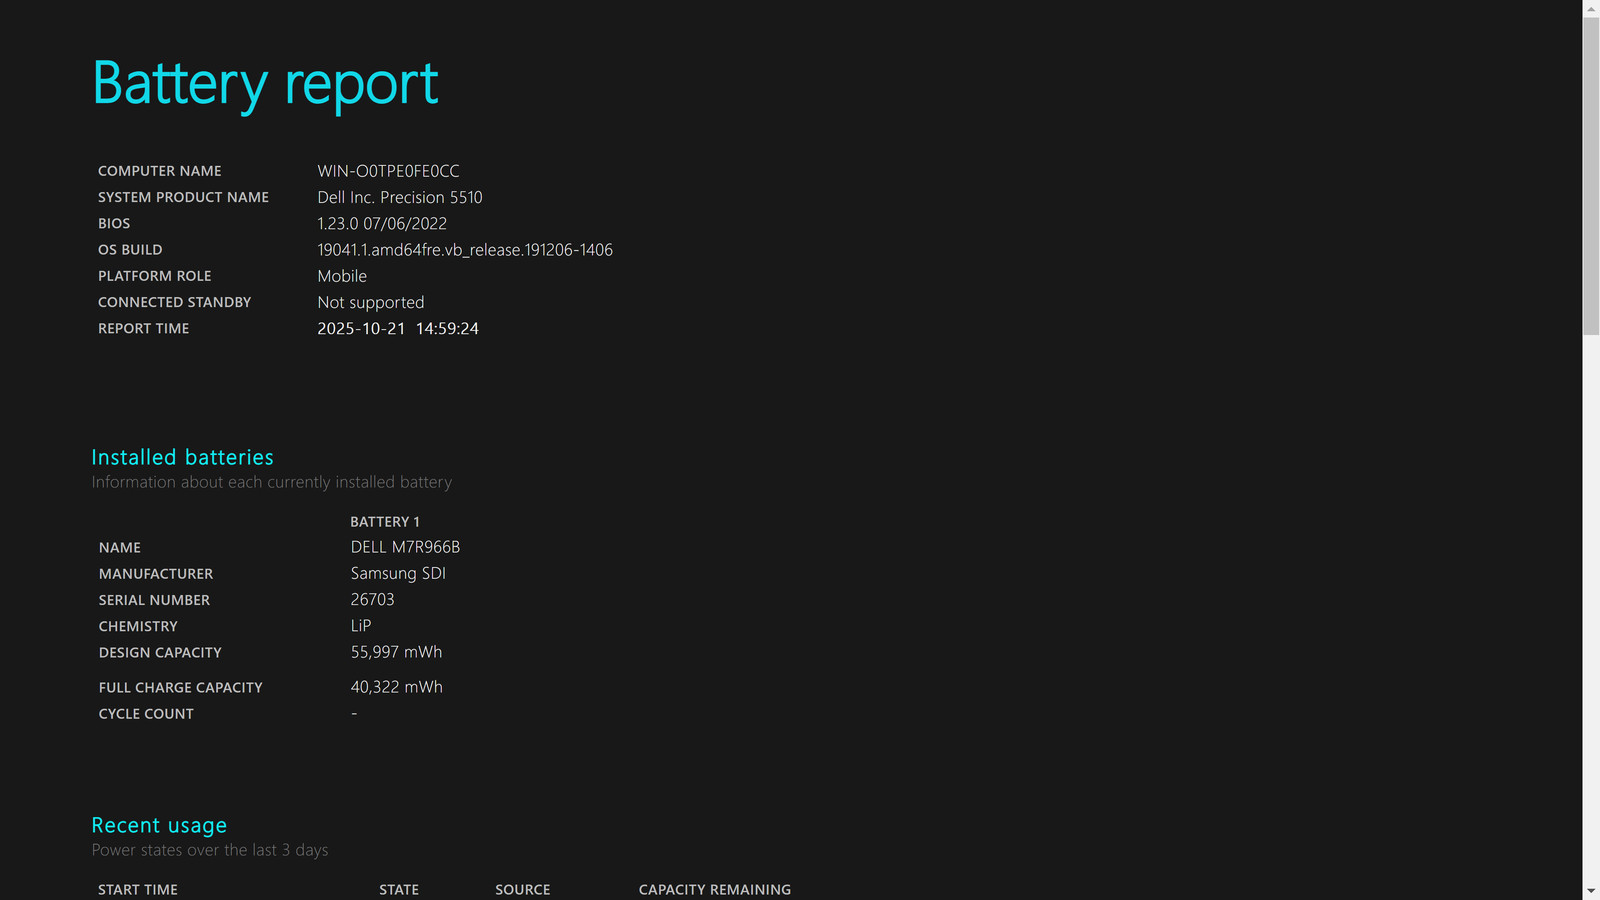Click the "Dell Inc. Precision 5510" value
1600x900 pixels.
(x=400, y=197)
